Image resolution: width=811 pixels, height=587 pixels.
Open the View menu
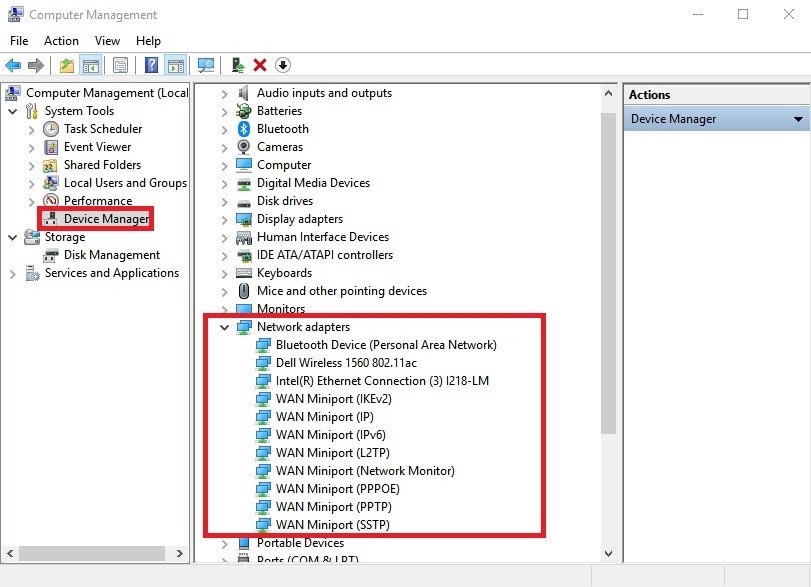107,41
